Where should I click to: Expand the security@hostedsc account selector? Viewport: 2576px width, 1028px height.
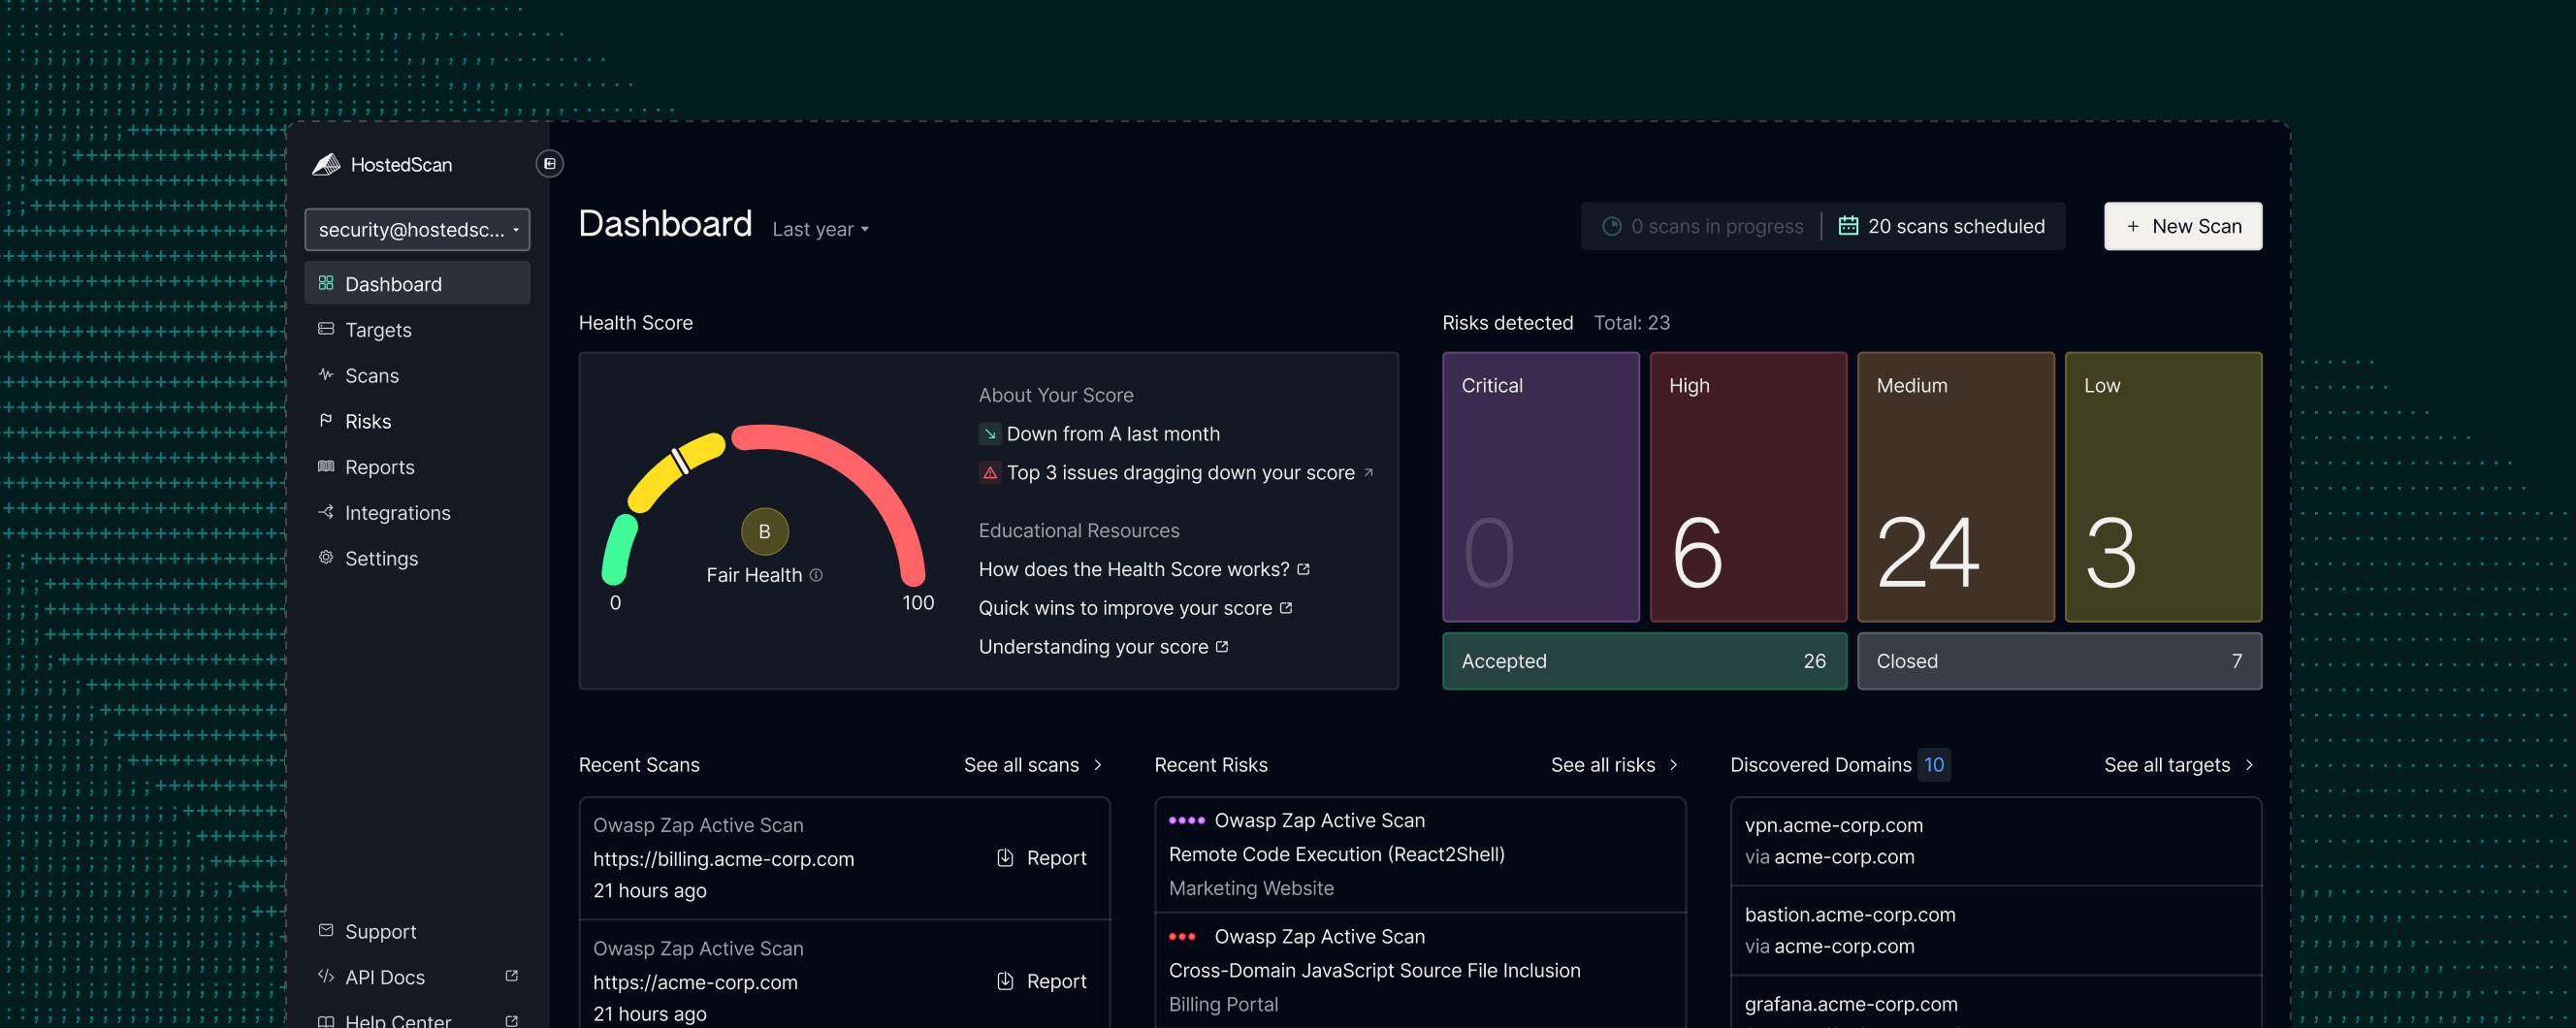(x=416, y=229)
